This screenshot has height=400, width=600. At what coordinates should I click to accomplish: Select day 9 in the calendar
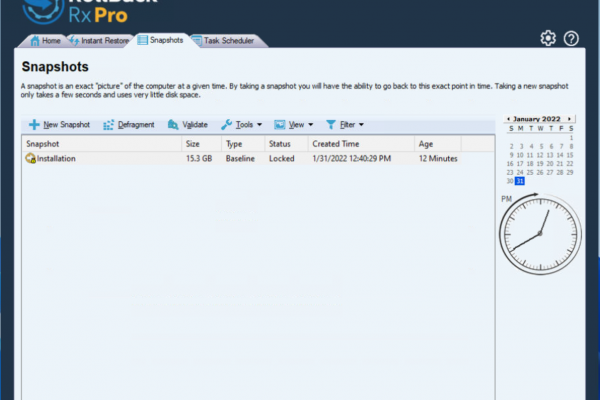[511, 155]
